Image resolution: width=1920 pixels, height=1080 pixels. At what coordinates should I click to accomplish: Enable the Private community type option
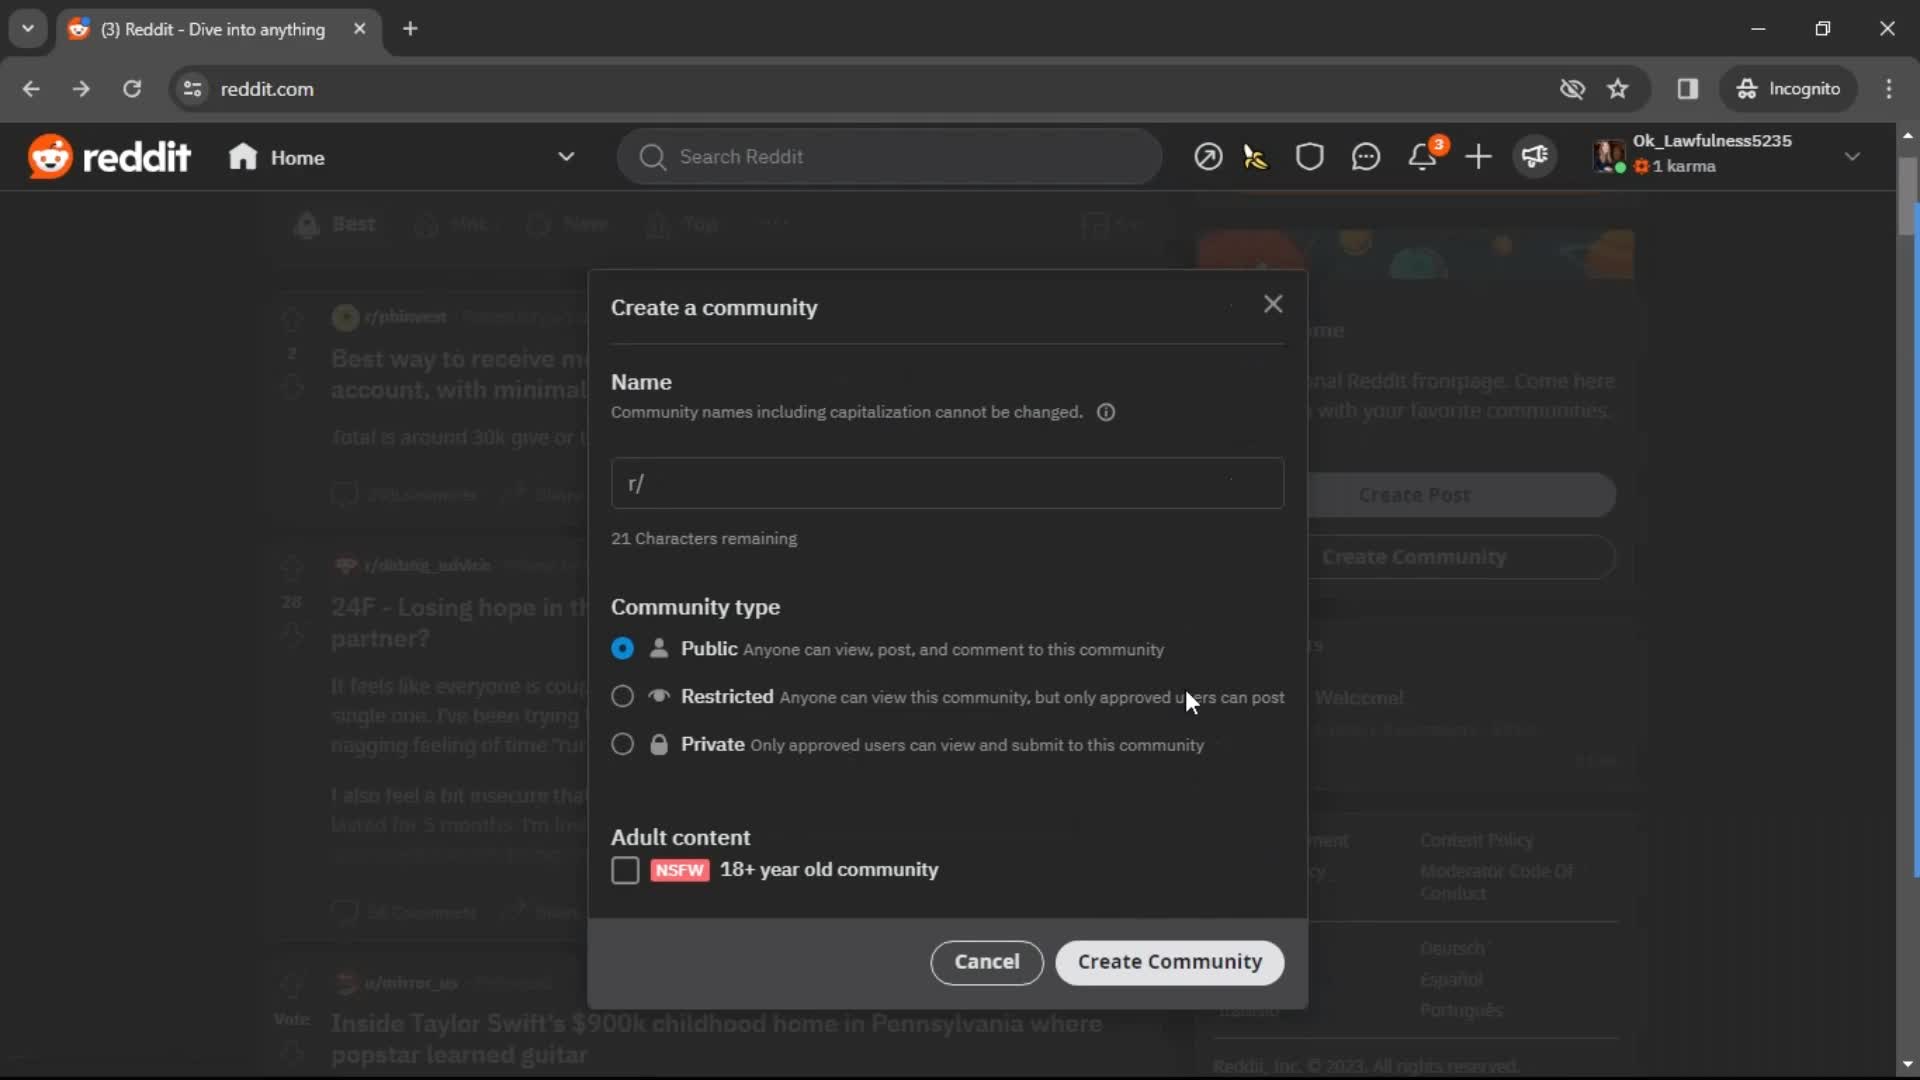622,744
